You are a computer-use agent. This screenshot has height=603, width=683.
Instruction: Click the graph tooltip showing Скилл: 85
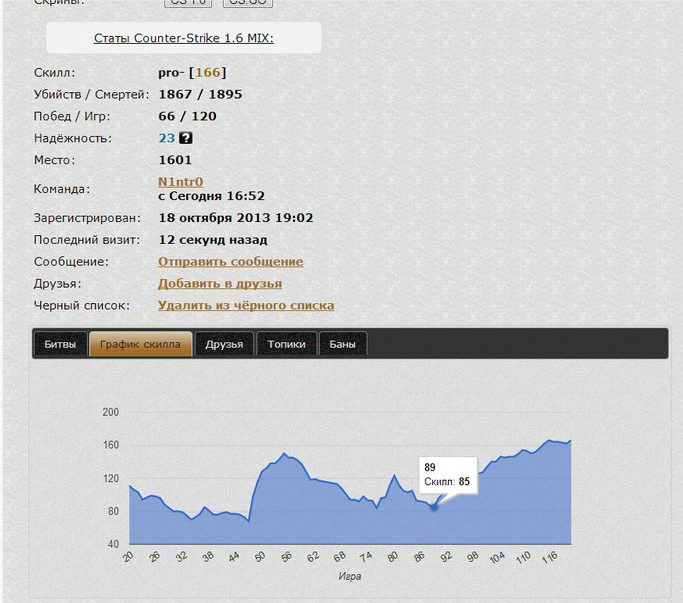tap(448, 474)
